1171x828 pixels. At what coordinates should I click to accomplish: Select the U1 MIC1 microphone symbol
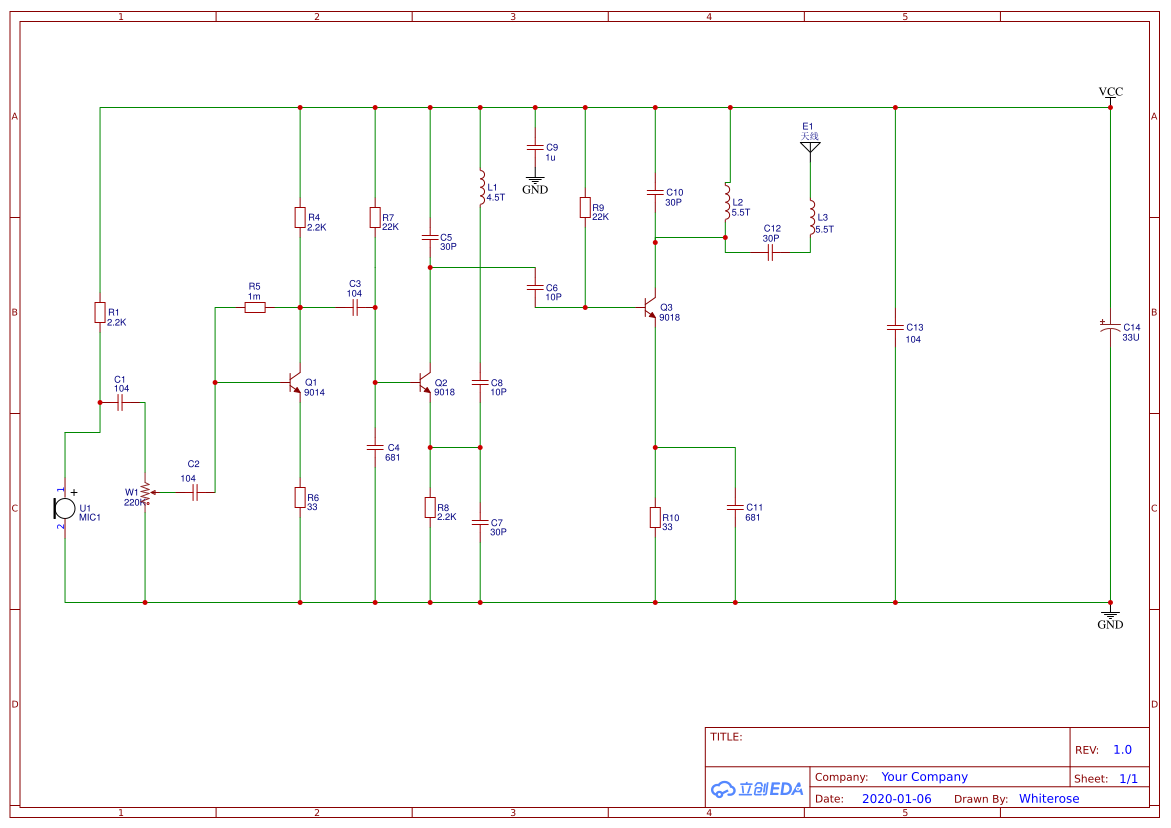coord(64,508)
